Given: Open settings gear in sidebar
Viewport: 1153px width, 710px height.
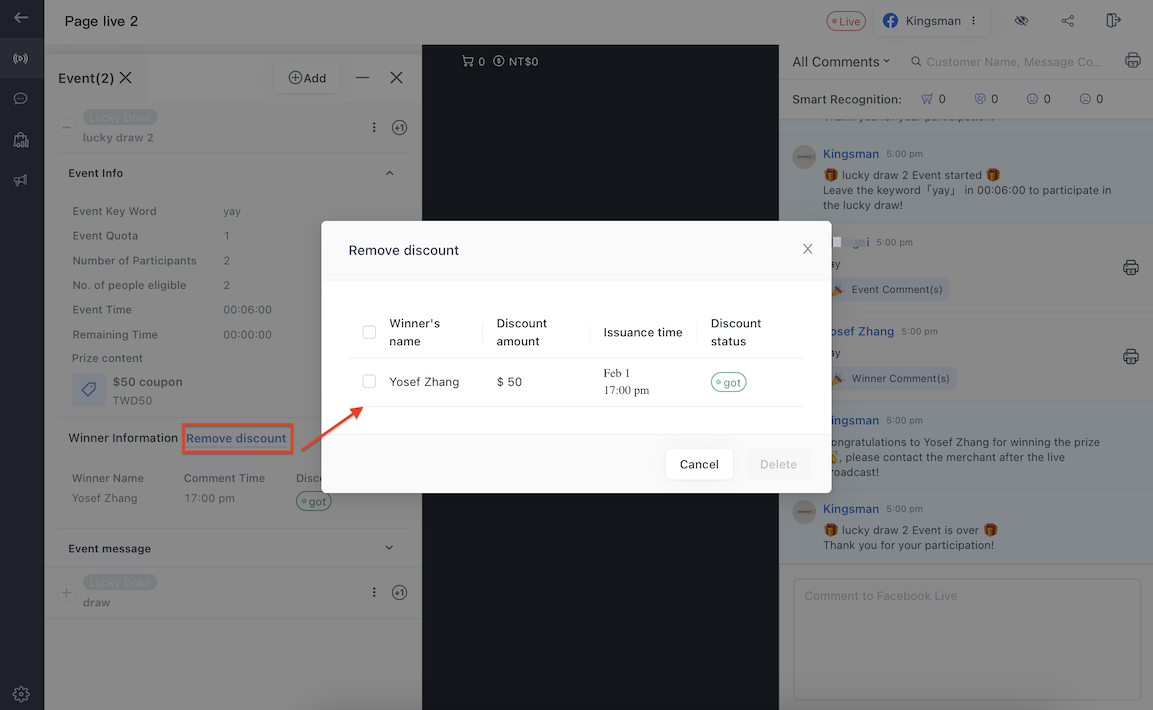Looking at the screenshot, I should click(21, 694).
